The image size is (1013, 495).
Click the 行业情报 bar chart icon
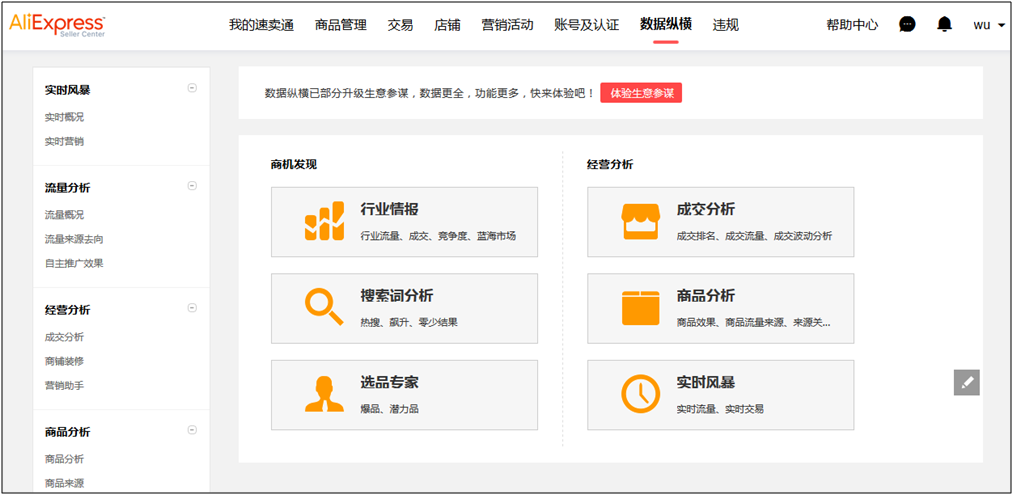(x=324, y=222)
